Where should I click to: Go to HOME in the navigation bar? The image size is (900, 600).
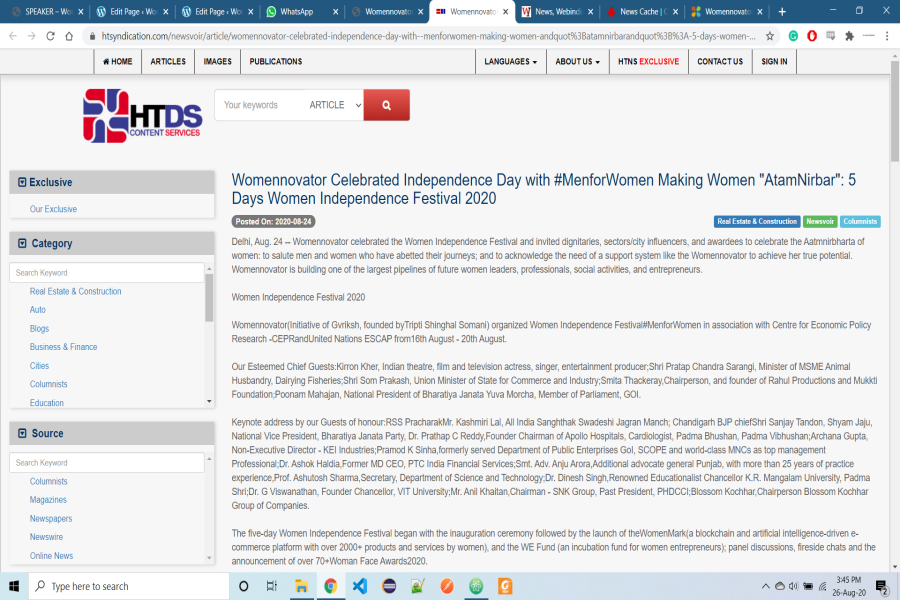(x=118, y=61)
